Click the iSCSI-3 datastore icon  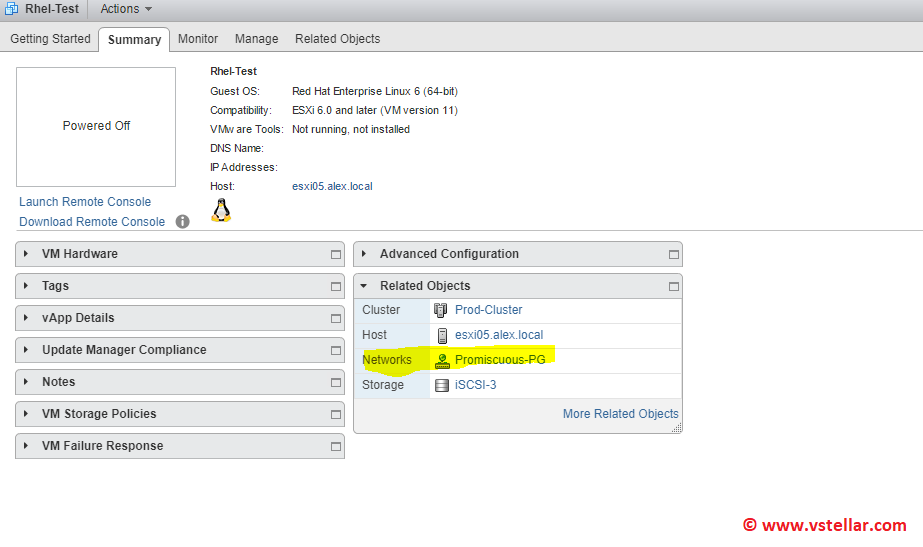[441, 385]
